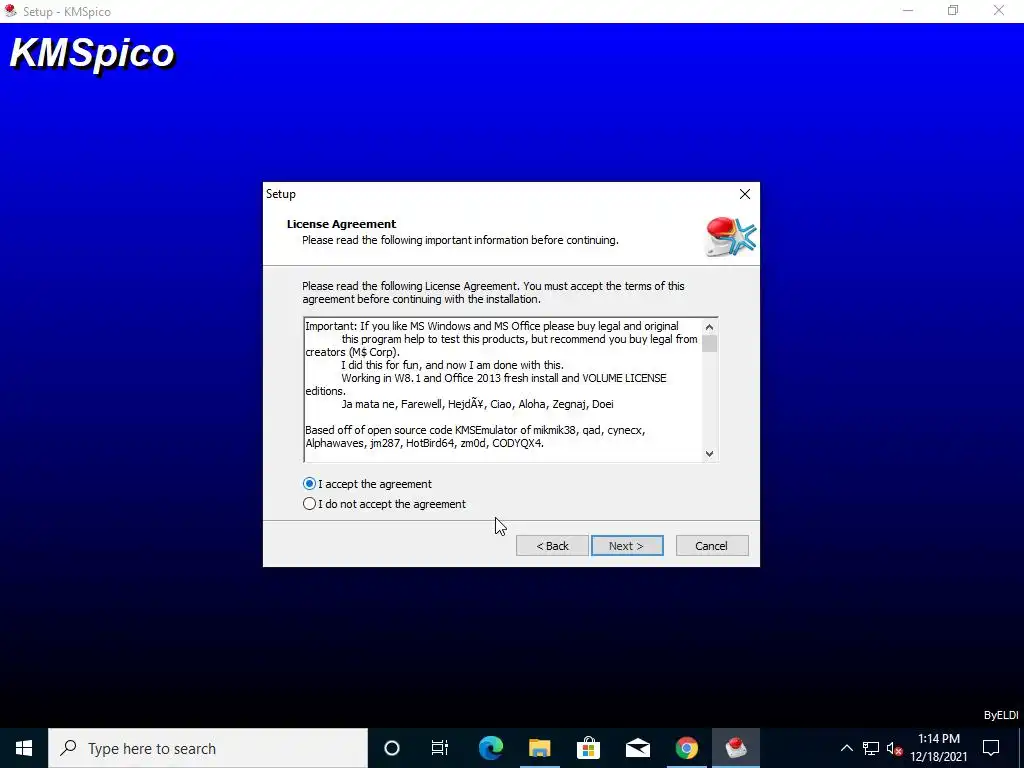Minimize the Setup - KMSpico window
Screen dimensions: 1024x768
(x=908, y=11)
